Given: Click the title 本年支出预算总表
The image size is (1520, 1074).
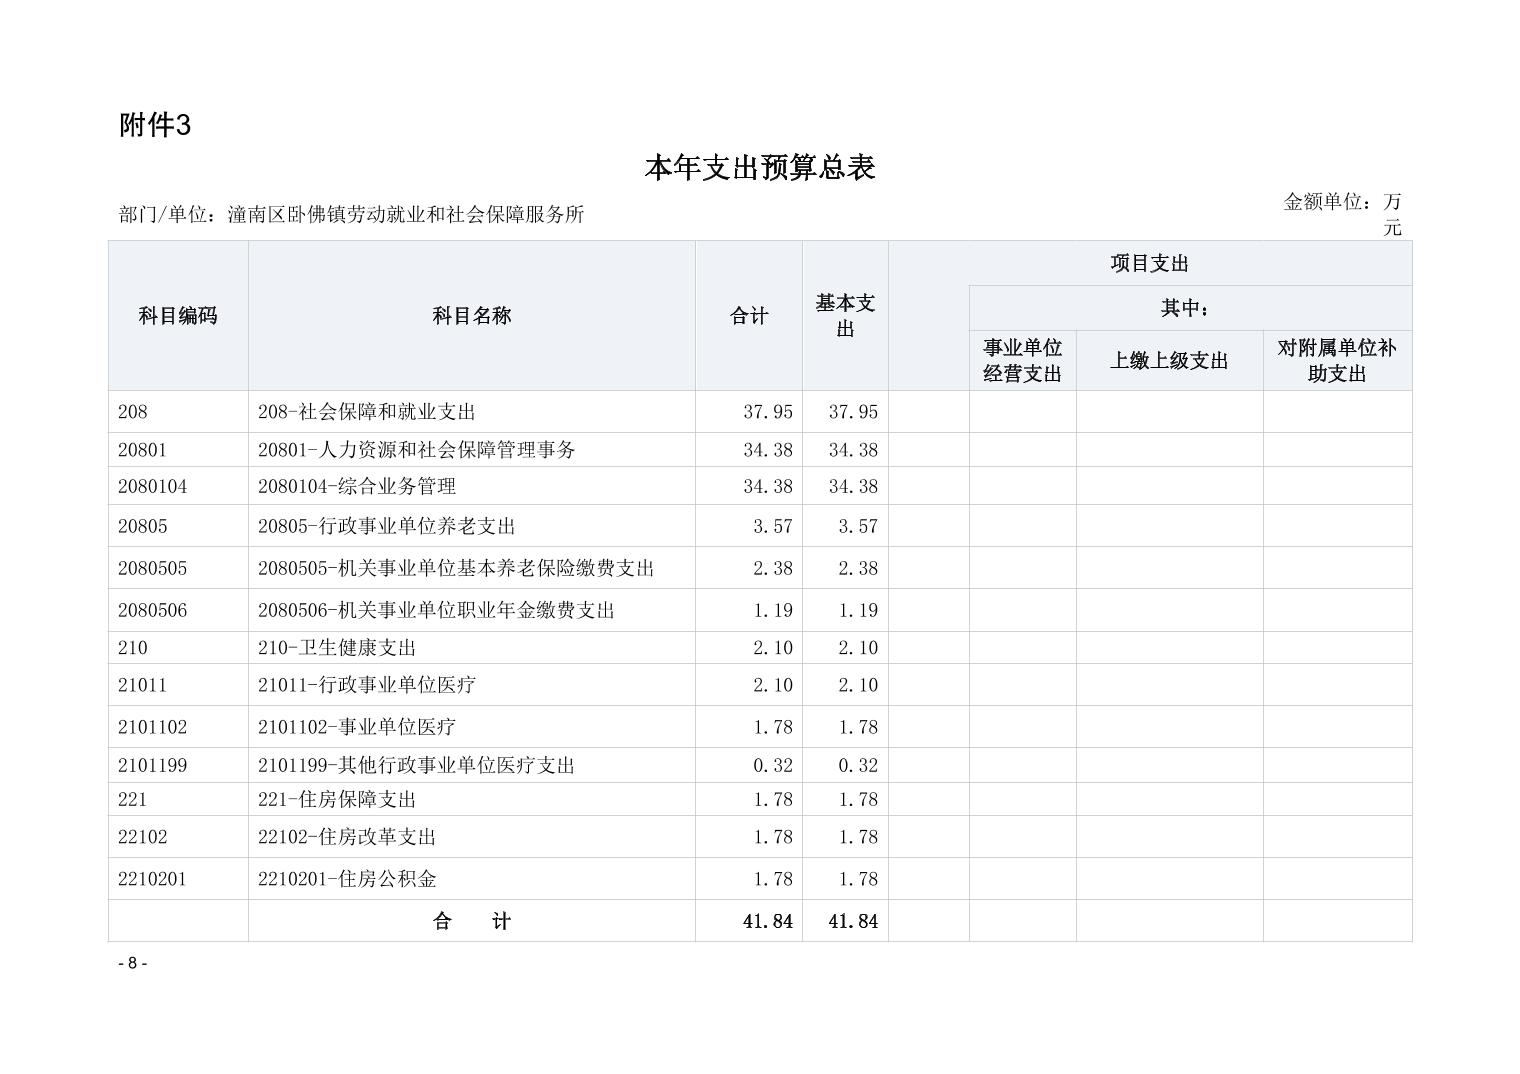Looking at the screenshot, I should 760,167.
